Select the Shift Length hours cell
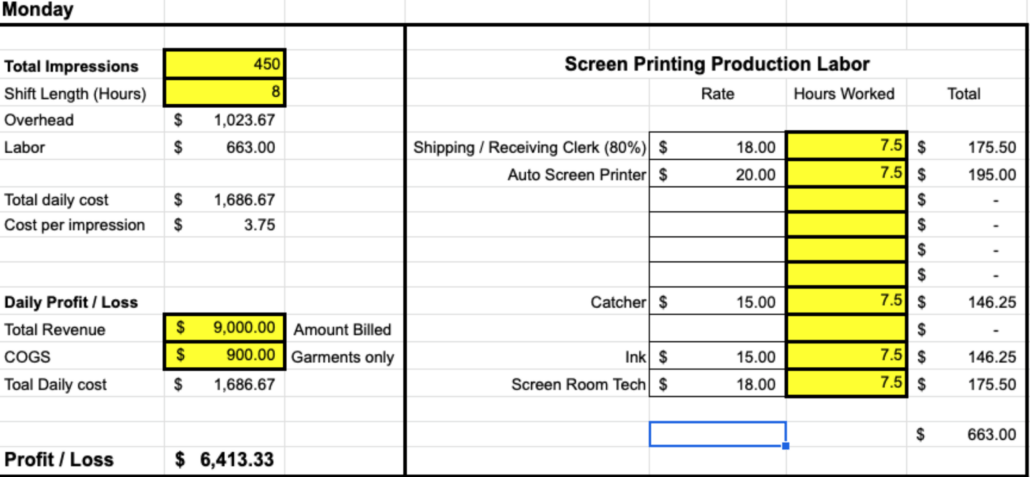Viewport: 1030px width, 477px height. pyautogui.click(x=225, y=93)
